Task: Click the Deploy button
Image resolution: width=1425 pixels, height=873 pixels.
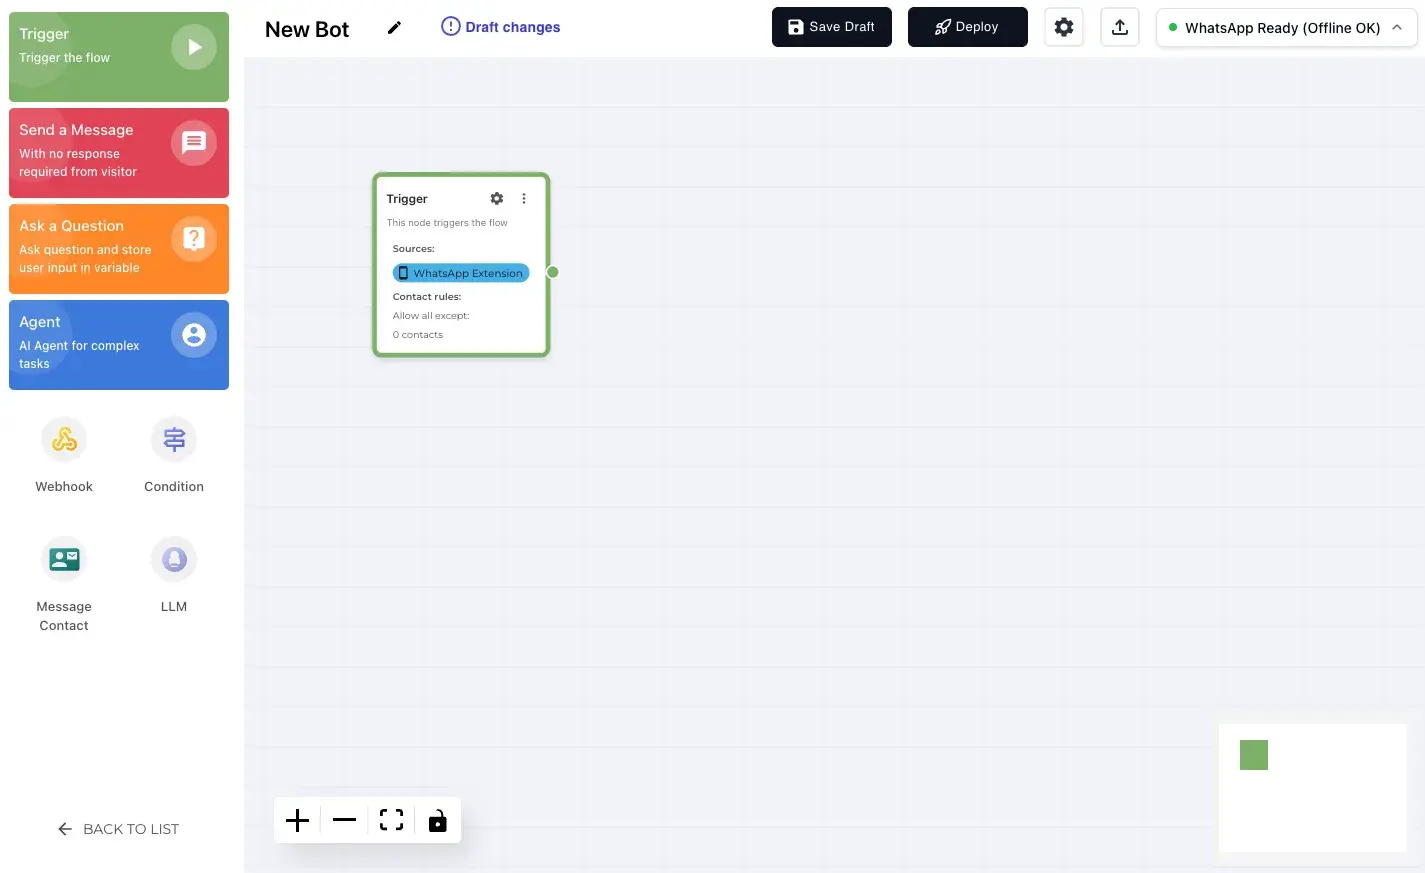Action: [x=967, y=27]
